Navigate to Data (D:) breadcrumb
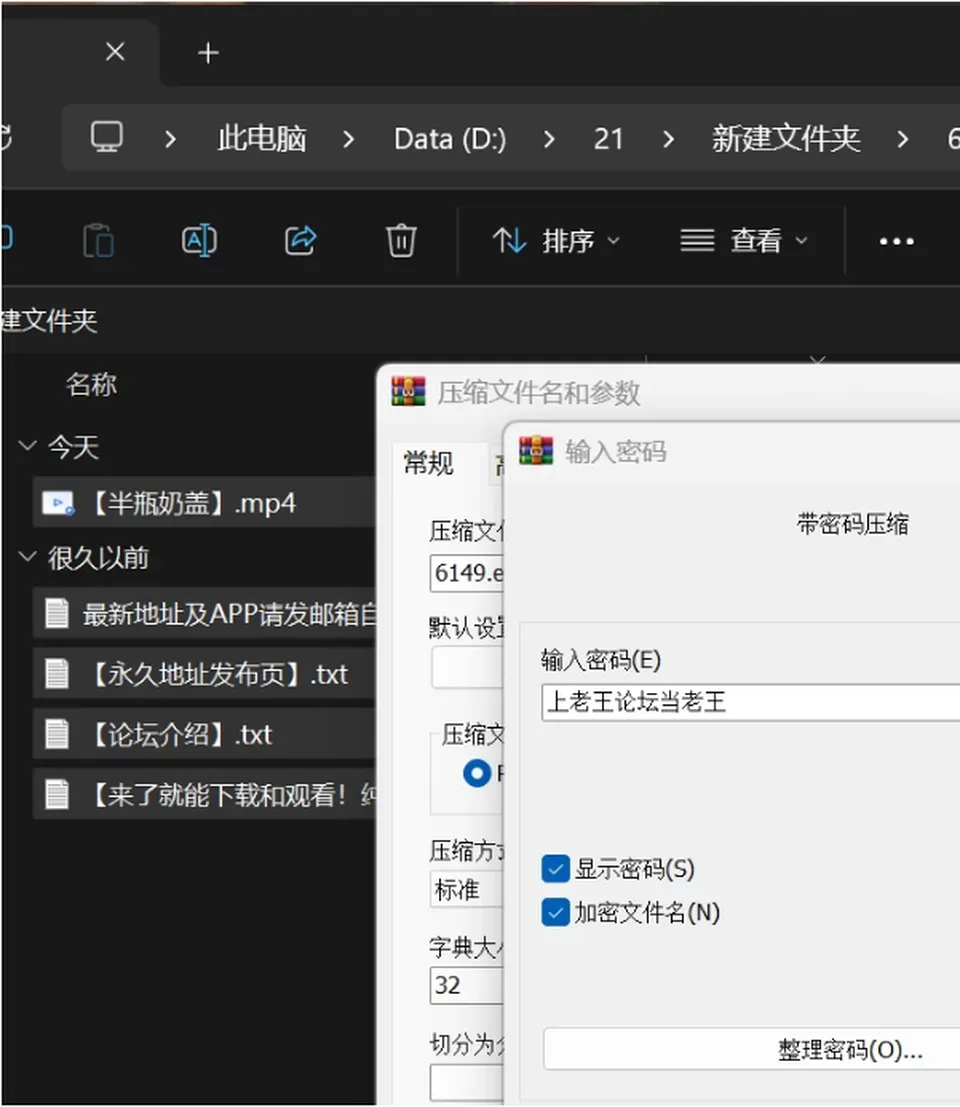960x1107 pixels. (450, 139)
